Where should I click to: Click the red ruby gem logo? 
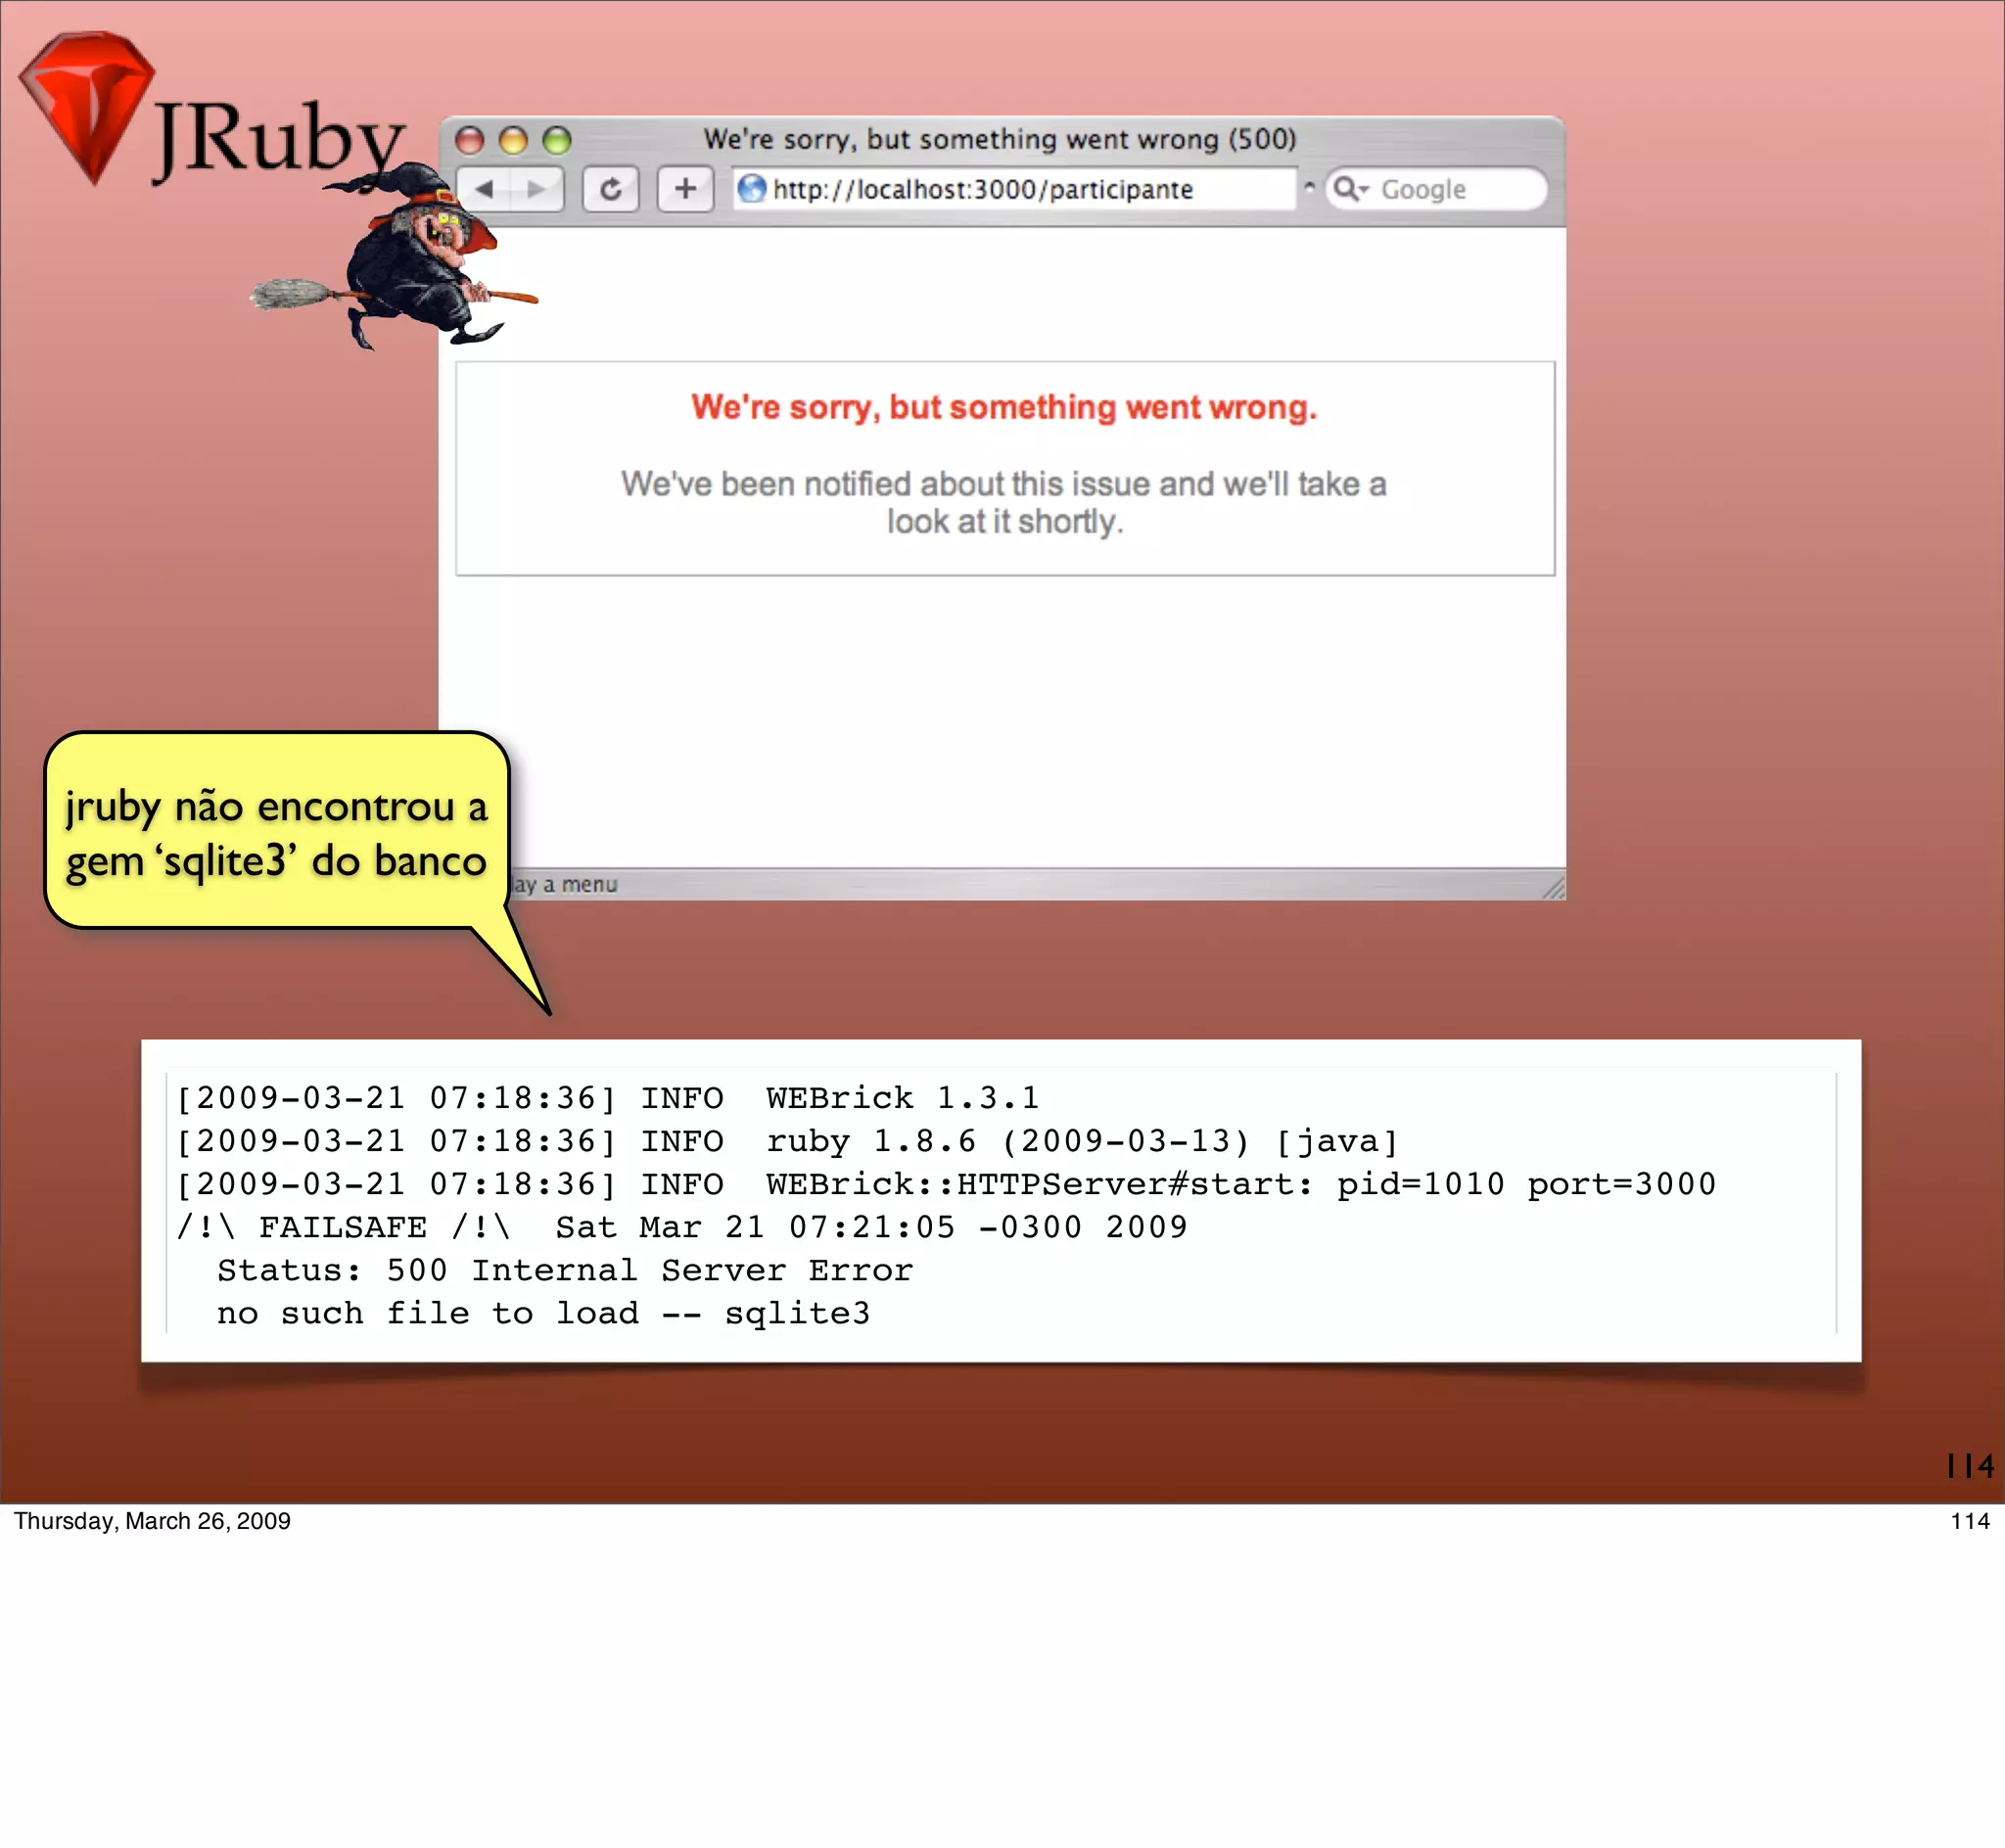[x=88, y=107]
